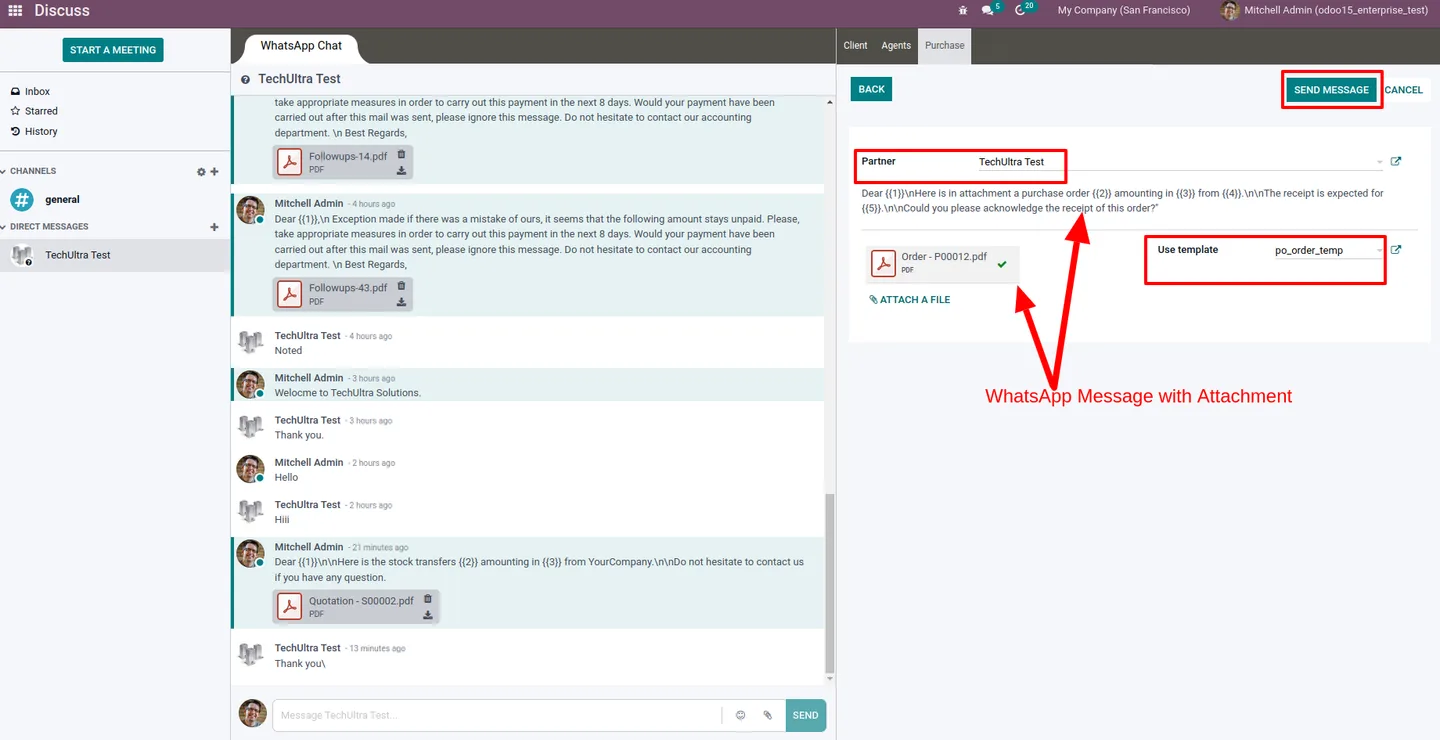Open the Use template po_order_temp dropdown
Image resolution: width=1440 pixels, height=740 pixels.
click(x=1329, y=250)
